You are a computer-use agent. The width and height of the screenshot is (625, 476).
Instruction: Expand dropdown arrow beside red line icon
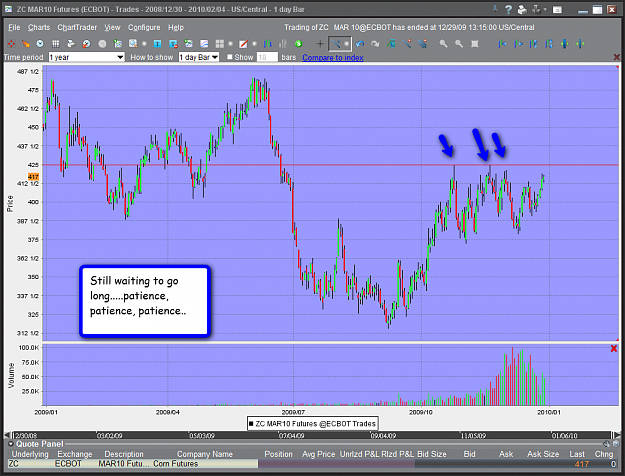tap(254, 44)
